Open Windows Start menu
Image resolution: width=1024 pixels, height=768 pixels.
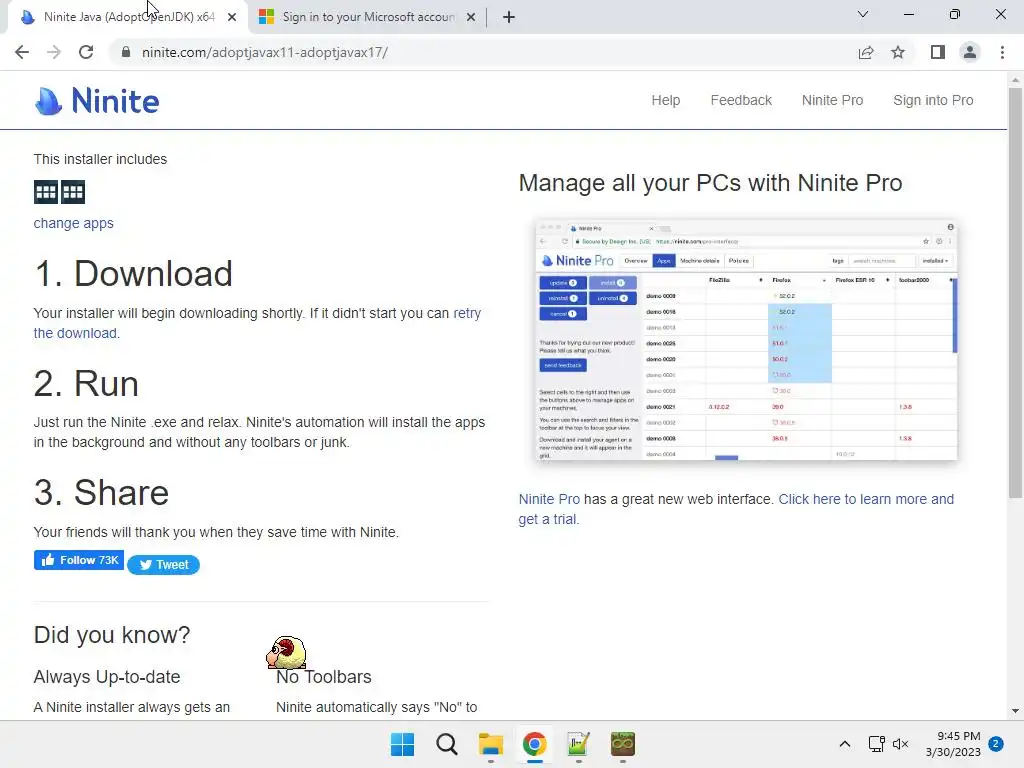tap(402, 744)
